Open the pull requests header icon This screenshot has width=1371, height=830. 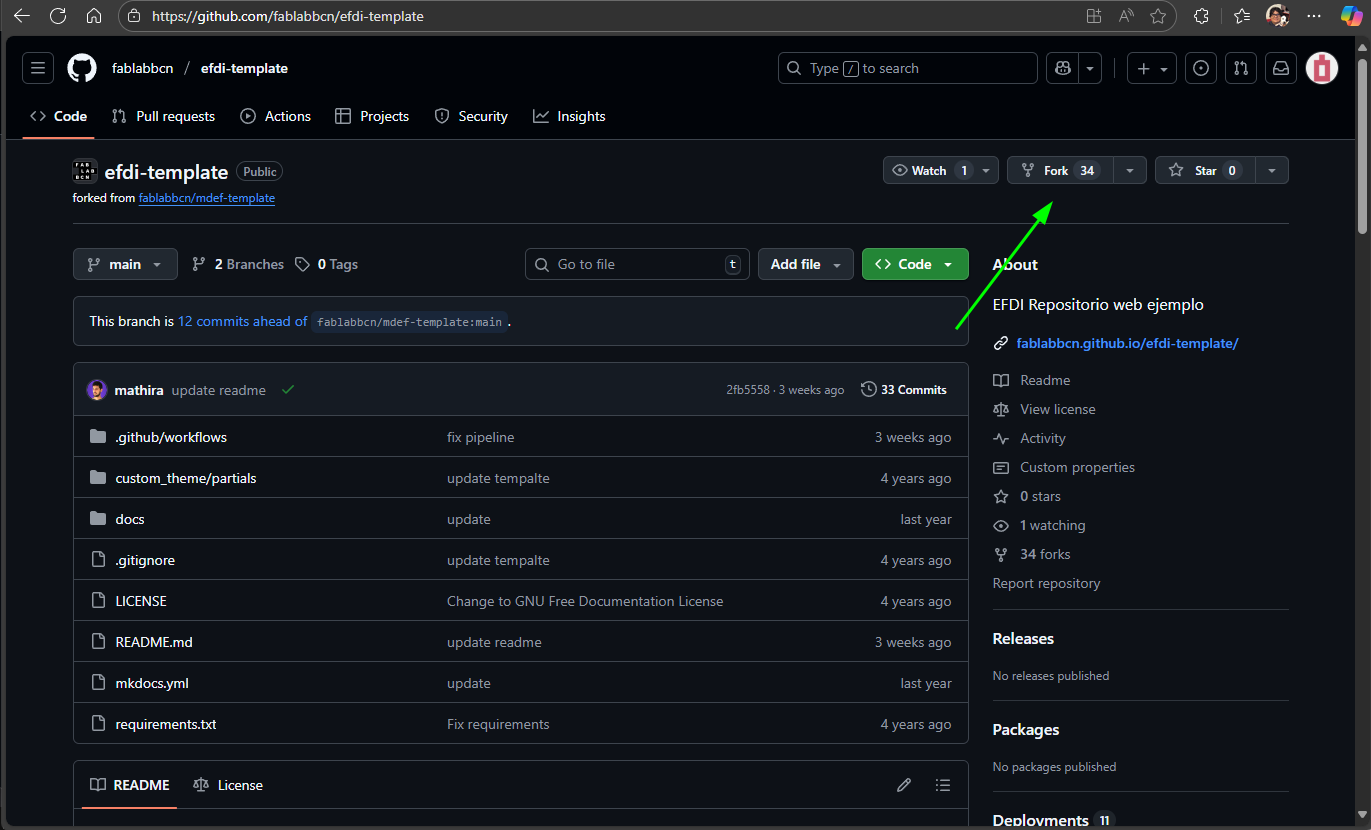(x=1241, y=68)
